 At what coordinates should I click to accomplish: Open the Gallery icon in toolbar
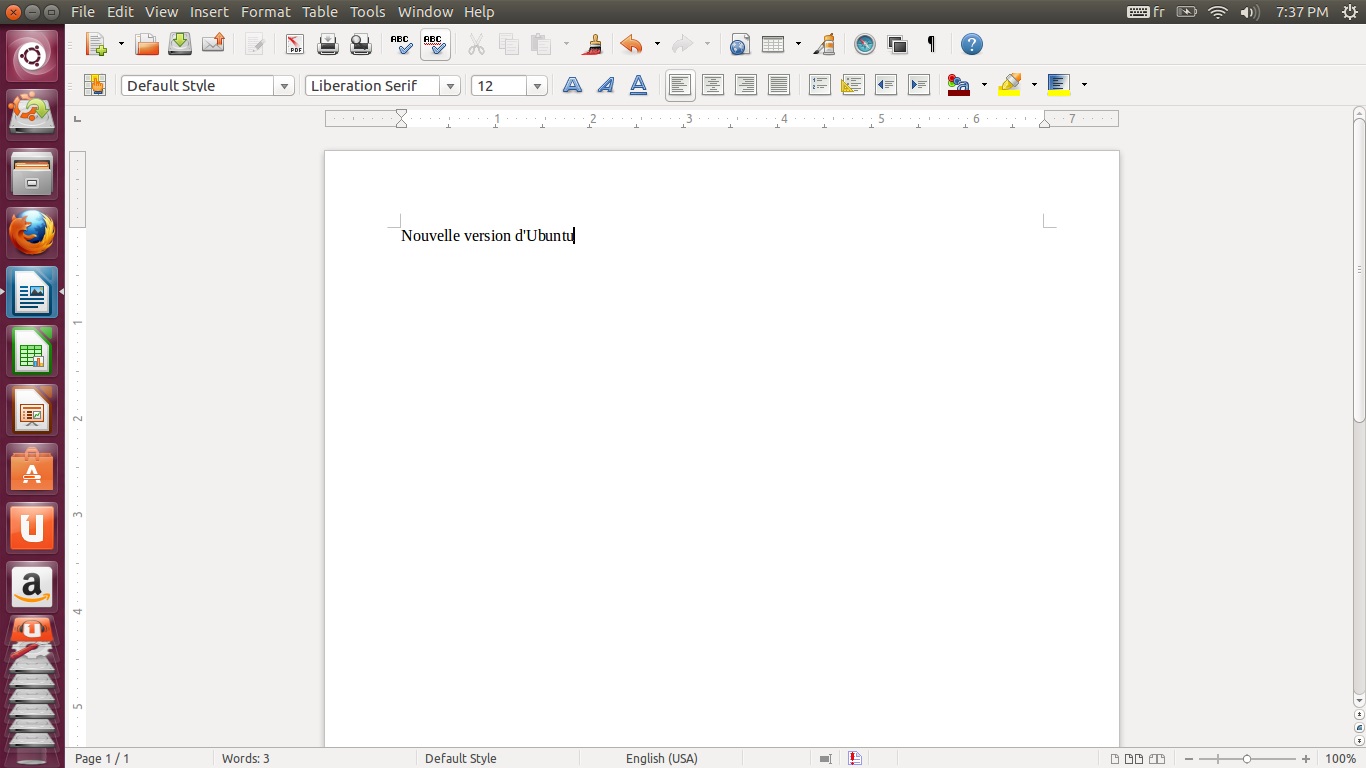coord(898,44)
